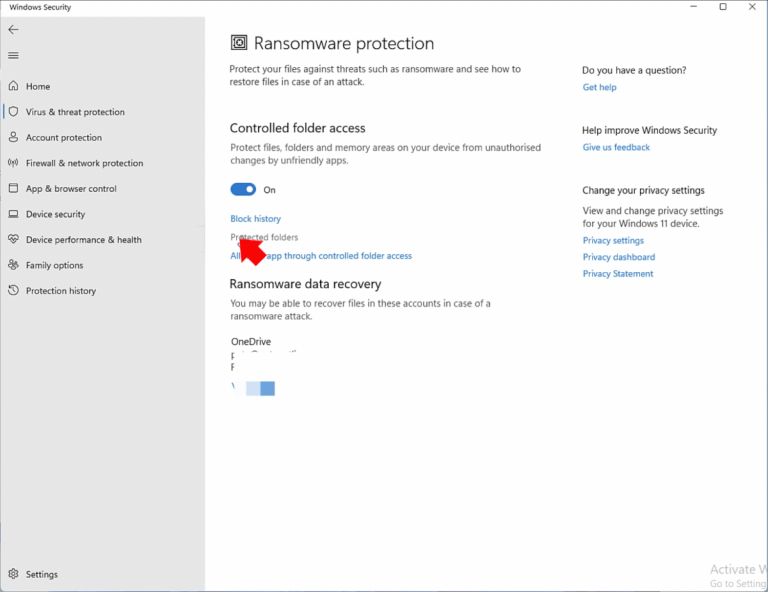Click the App & browser control window icon
Screen dimensions: 768x592
point(14,188)
